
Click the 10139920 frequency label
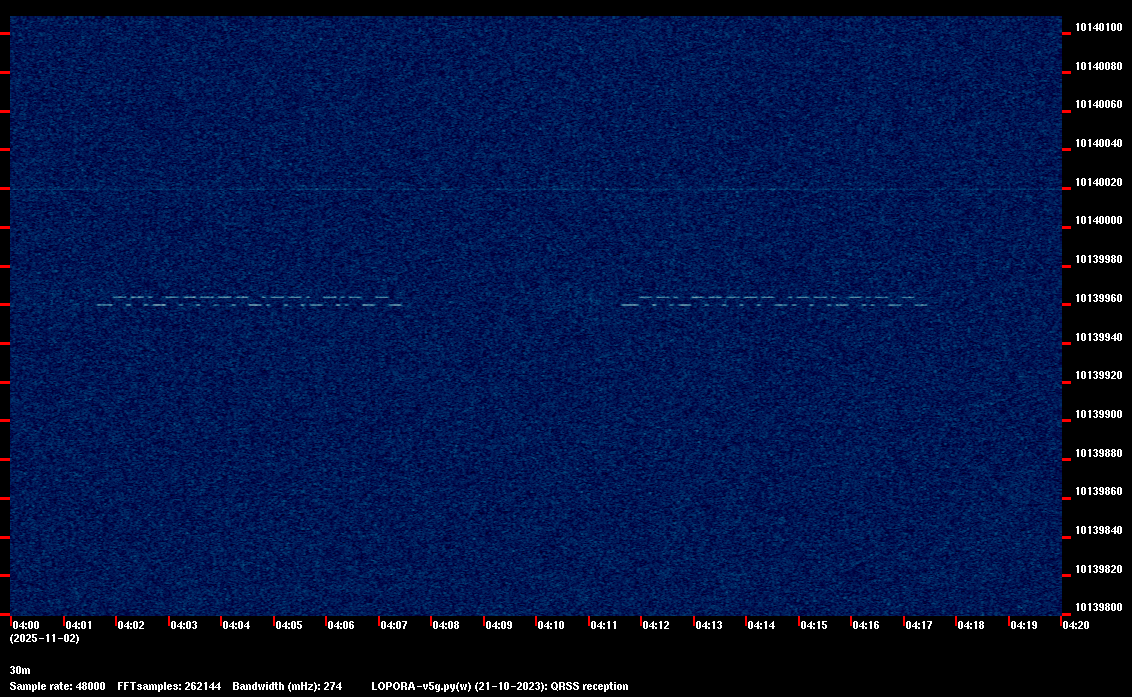click(1099, 376)
